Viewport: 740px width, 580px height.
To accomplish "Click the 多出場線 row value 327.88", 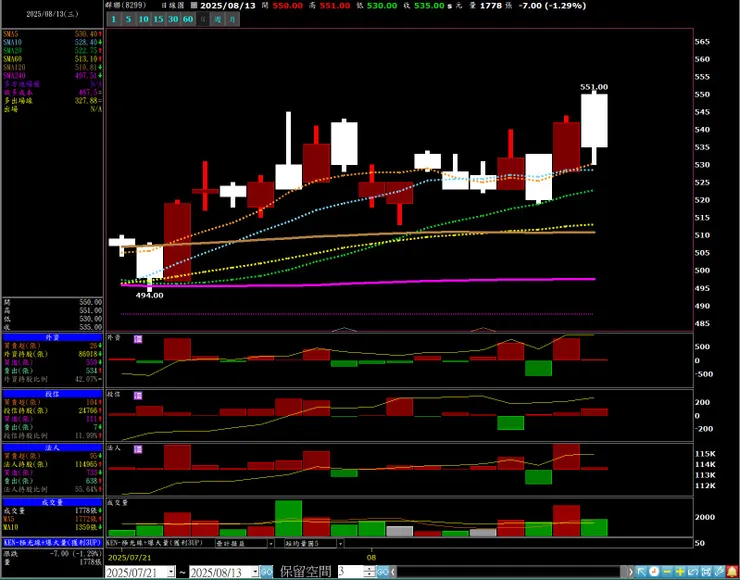I will click(x=87, y=101).
